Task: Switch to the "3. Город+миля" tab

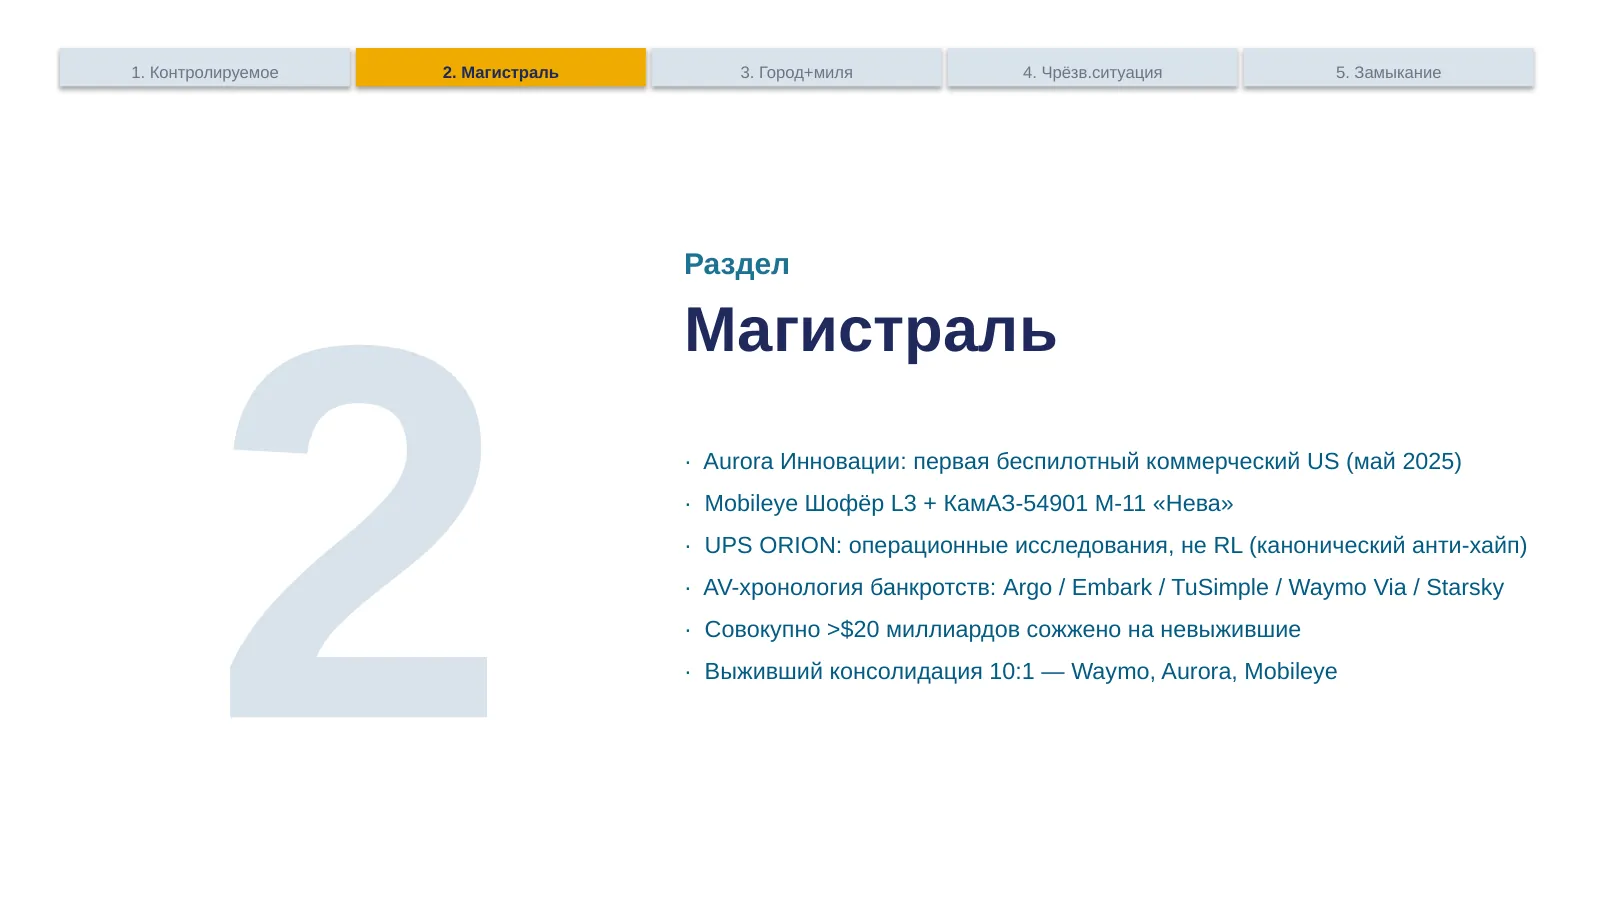Action: point(797,68)
